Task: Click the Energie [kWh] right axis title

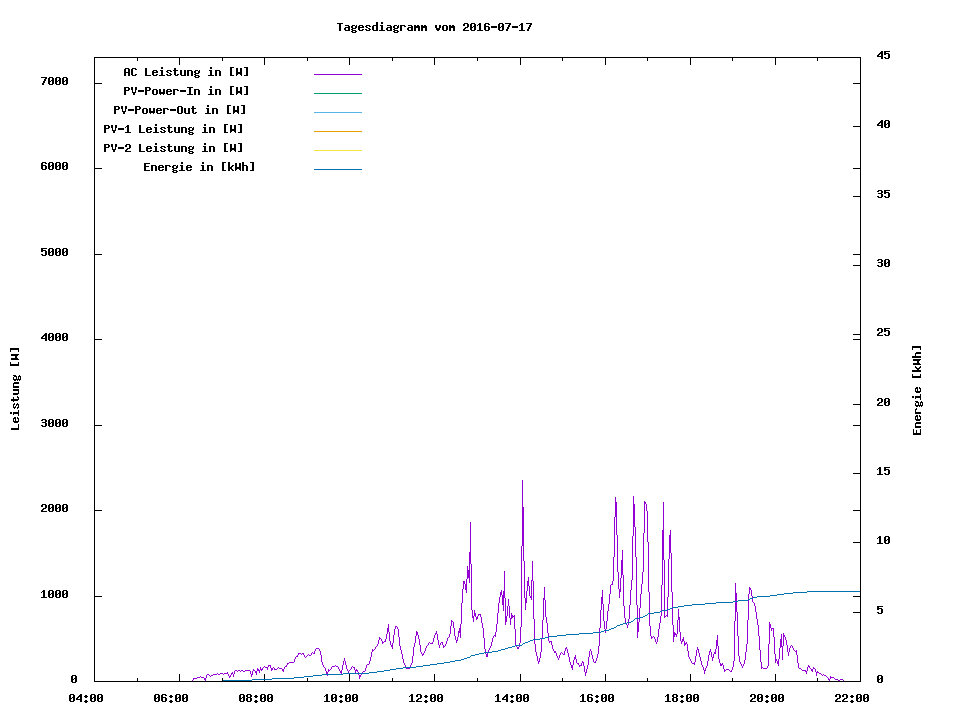Action: click(917, 390)
